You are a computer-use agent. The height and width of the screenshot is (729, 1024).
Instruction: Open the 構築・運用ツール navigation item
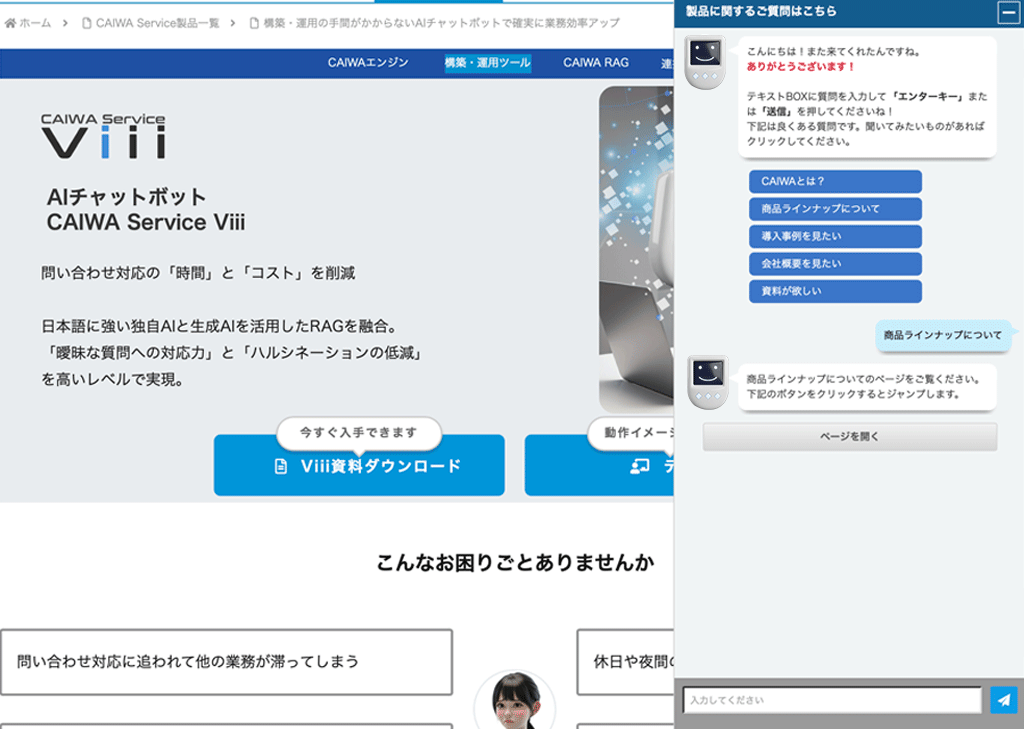click(487, 63)
